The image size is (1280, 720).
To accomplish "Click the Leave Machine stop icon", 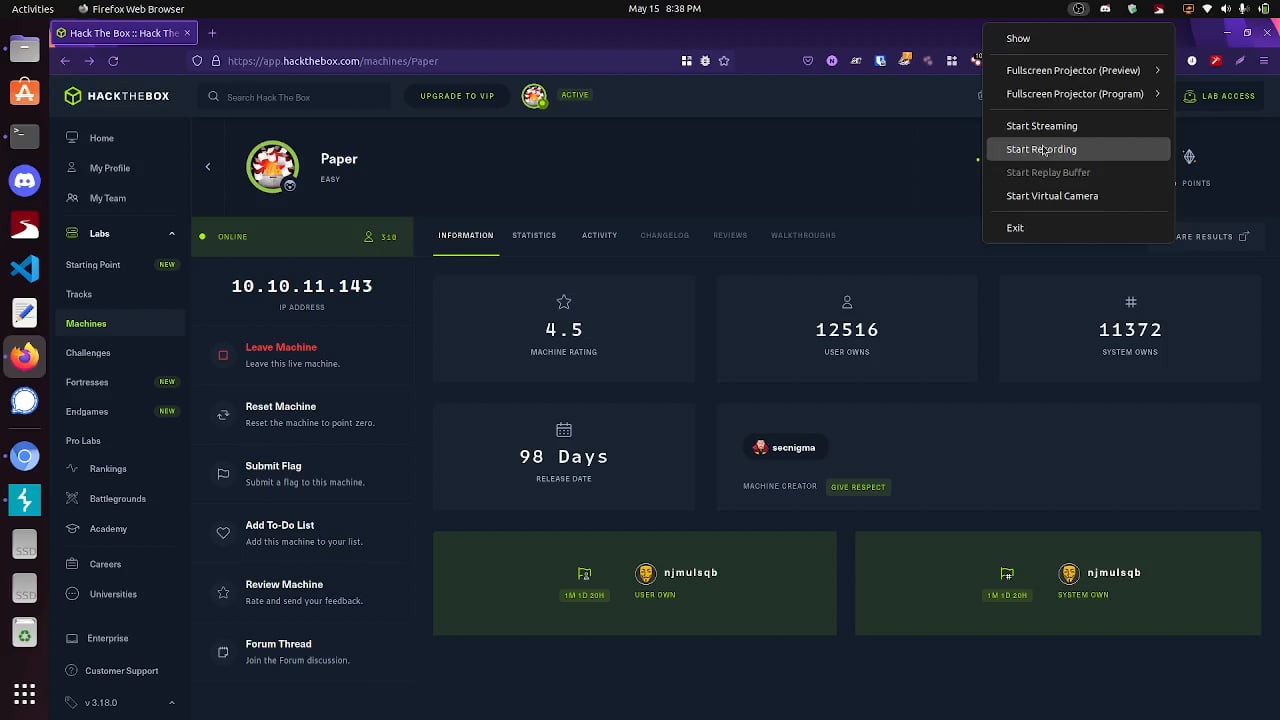I will (223, 355).
